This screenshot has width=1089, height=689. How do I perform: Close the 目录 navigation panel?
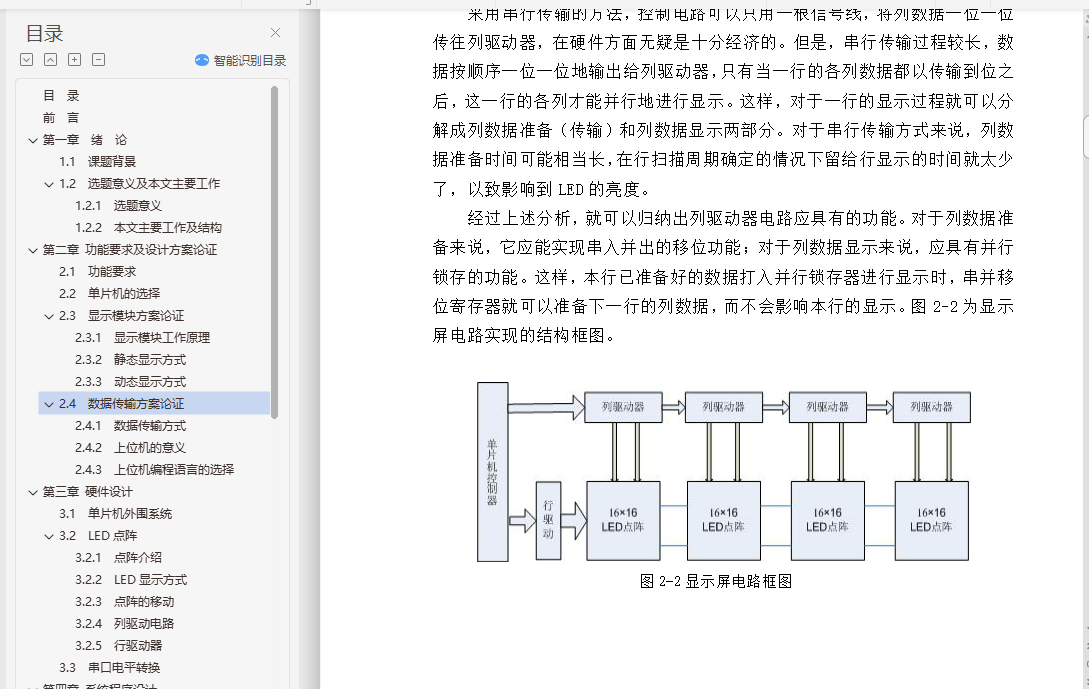click(x=276, y=33)
